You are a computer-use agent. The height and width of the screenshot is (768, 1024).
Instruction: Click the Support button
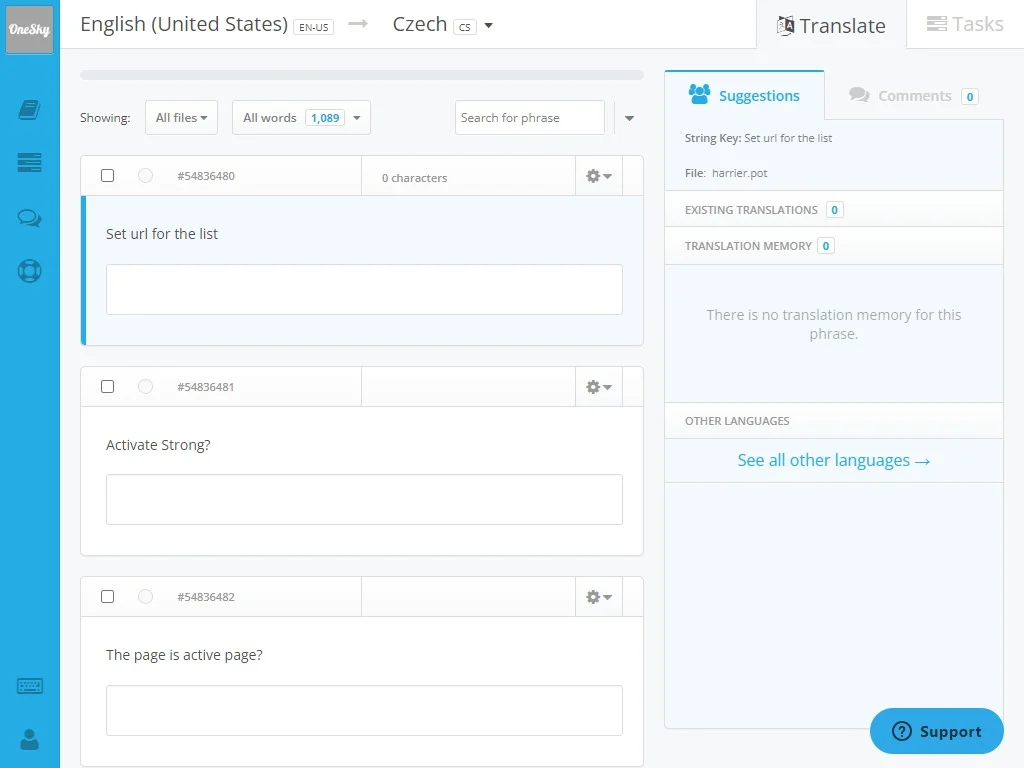pyautogui.click(x=936, y=731)
